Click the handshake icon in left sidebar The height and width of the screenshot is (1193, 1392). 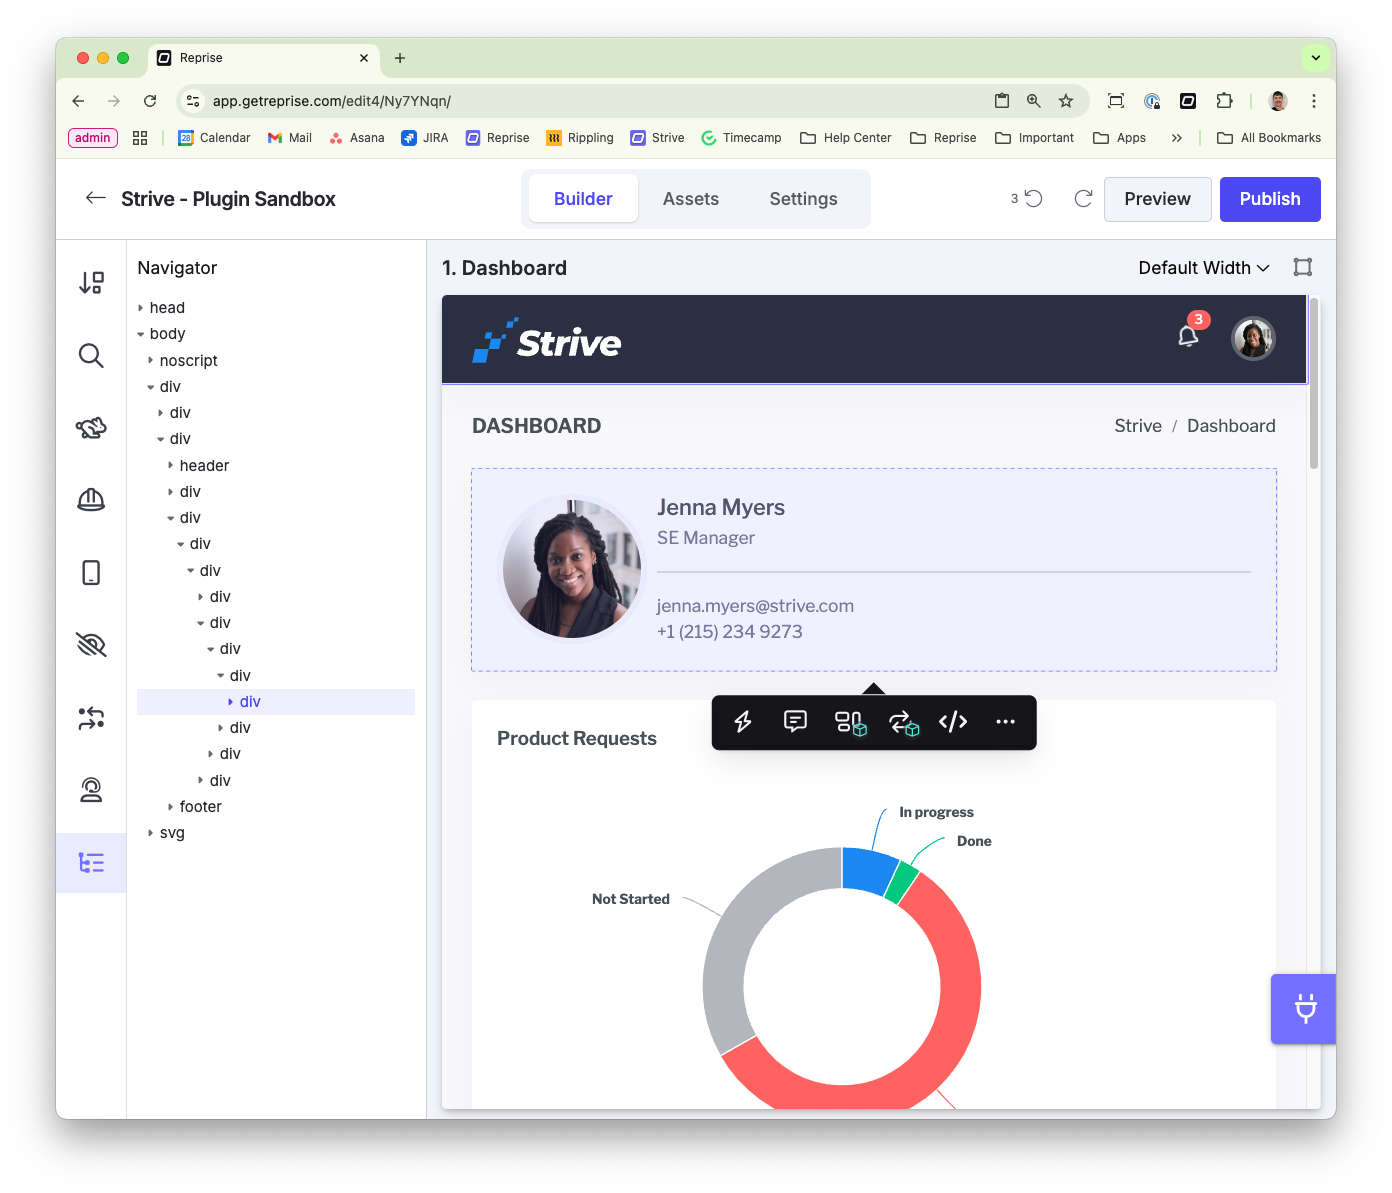coord(91,428)
